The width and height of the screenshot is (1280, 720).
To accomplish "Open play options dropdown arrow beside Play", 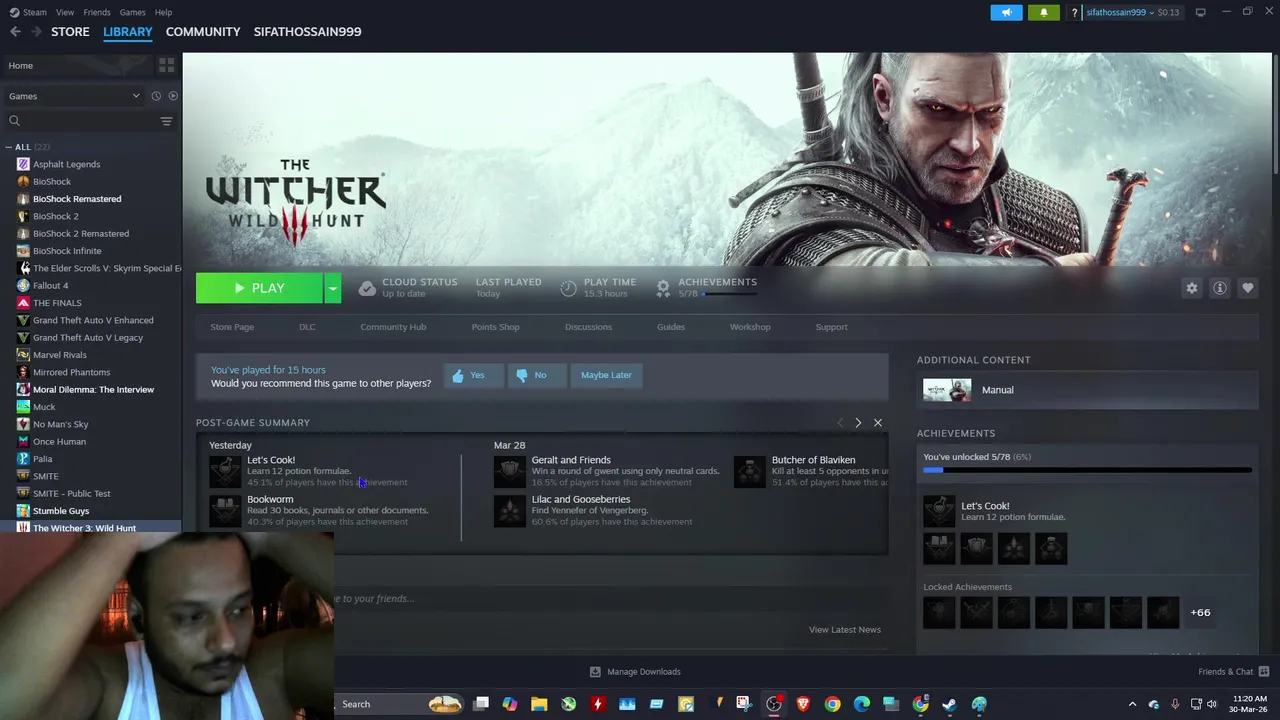I will click(333, 288).
